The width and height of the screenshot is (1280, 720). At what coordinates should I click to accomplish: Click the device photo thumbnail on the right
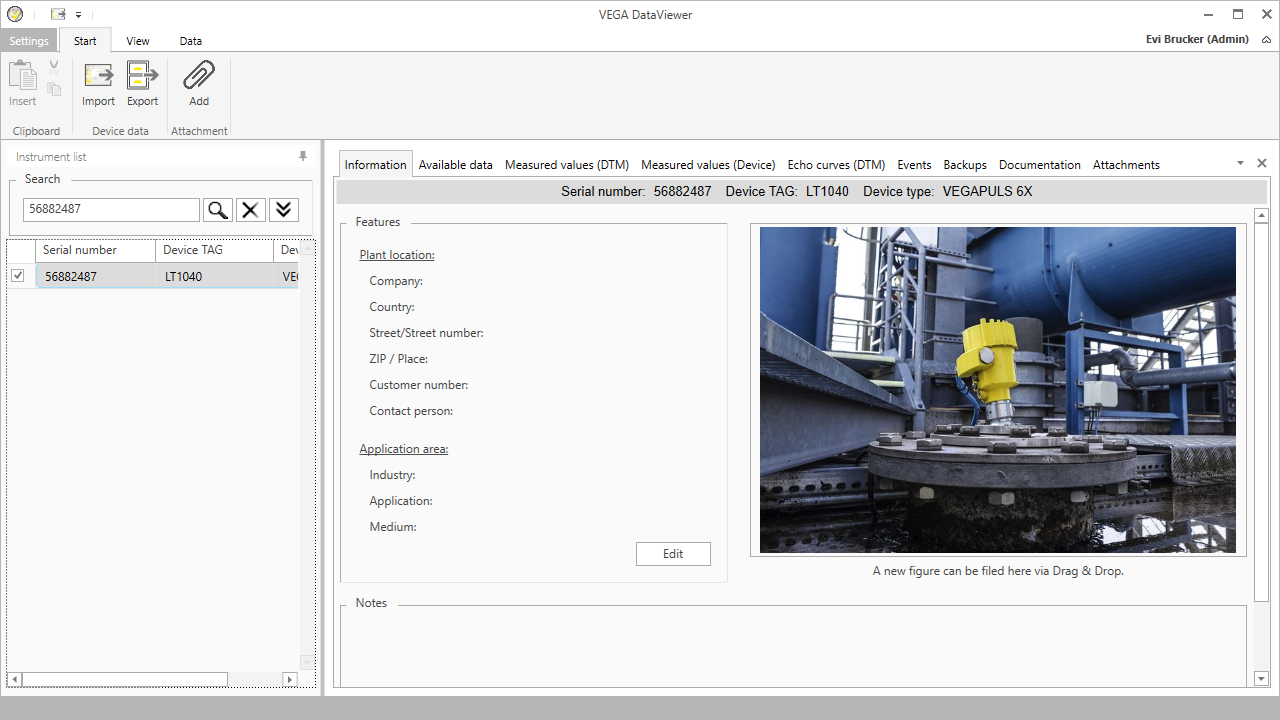tap(997, 389)
